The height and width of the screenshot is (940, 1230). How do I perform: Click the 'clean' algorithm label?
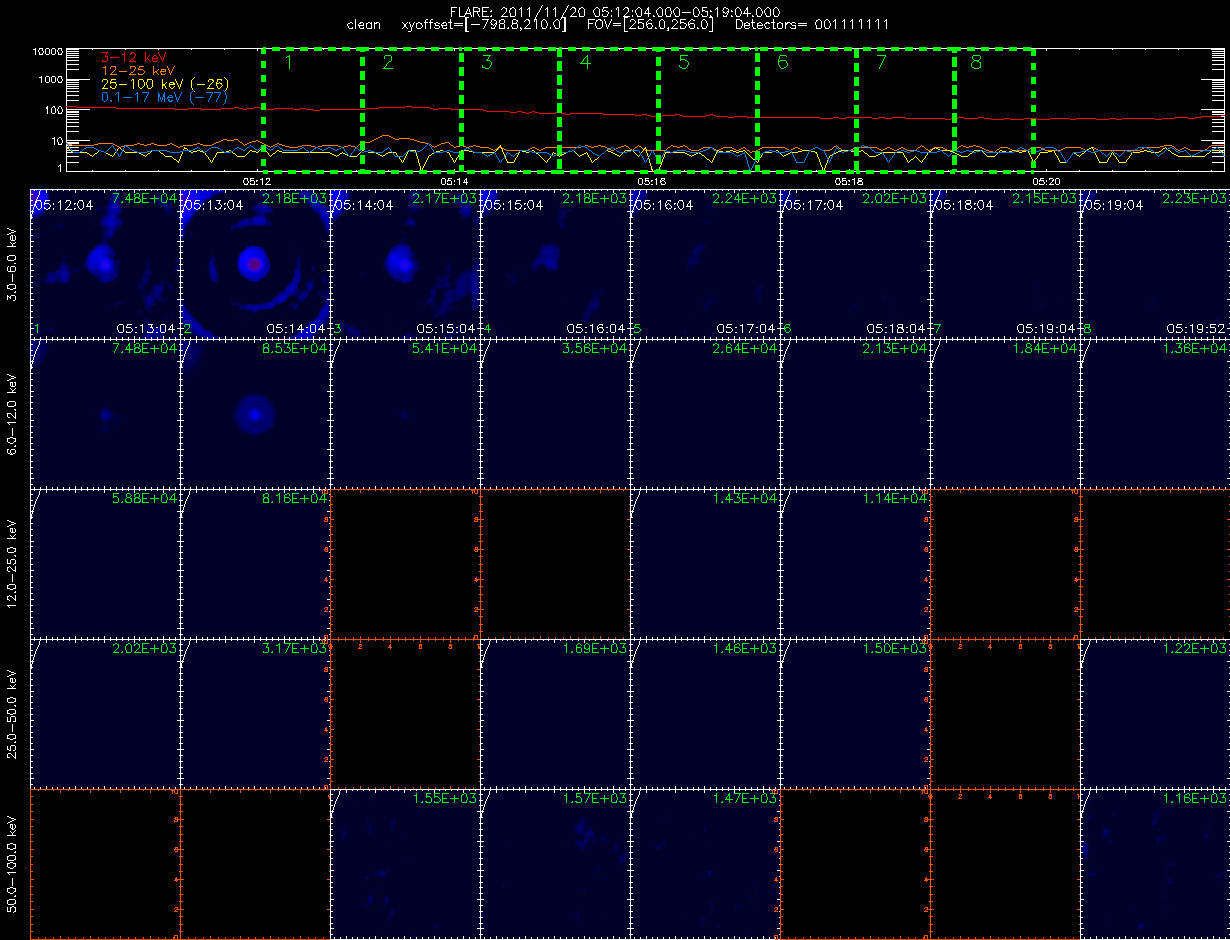(363, 24)
